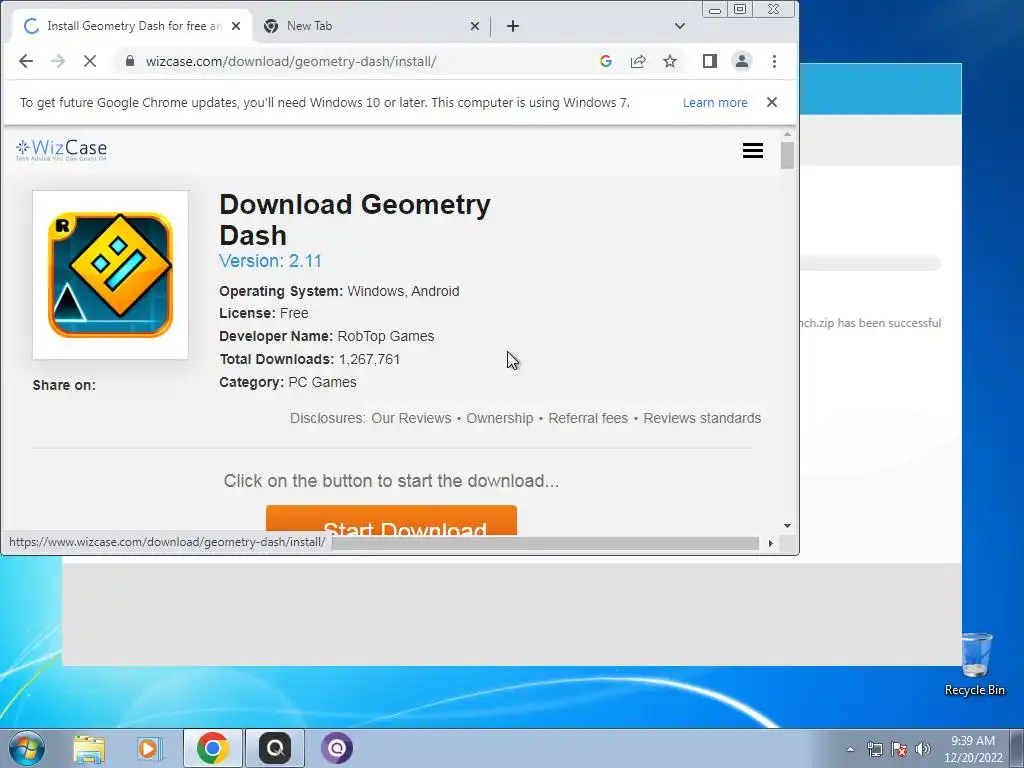The height and width of the screenshot is (768, 1024).
Task: Open the Reviews standards link
Action: (702, 418)
